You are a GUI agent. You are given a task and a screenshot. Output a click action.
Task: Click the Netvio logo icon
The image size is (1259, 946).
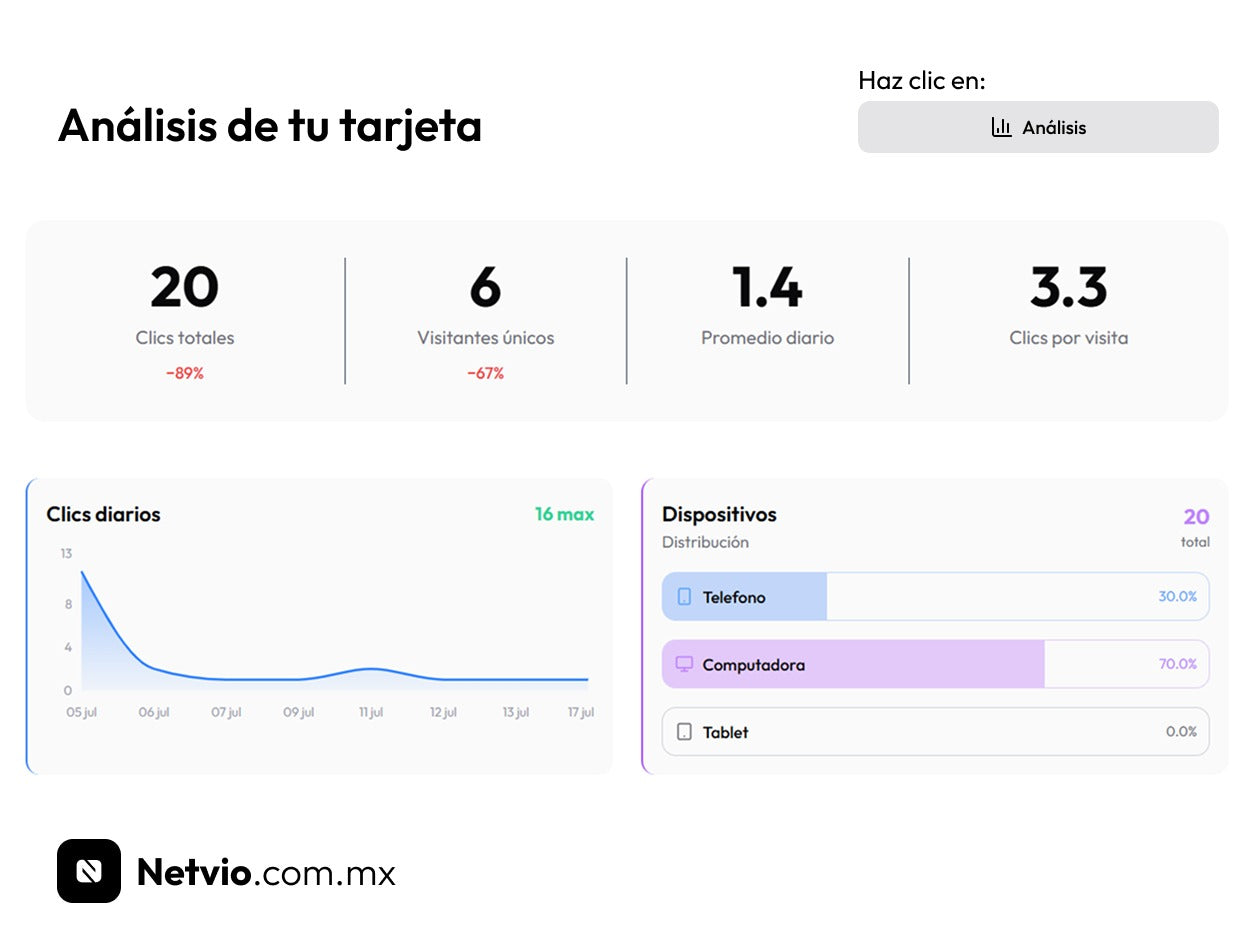[89, 871]
